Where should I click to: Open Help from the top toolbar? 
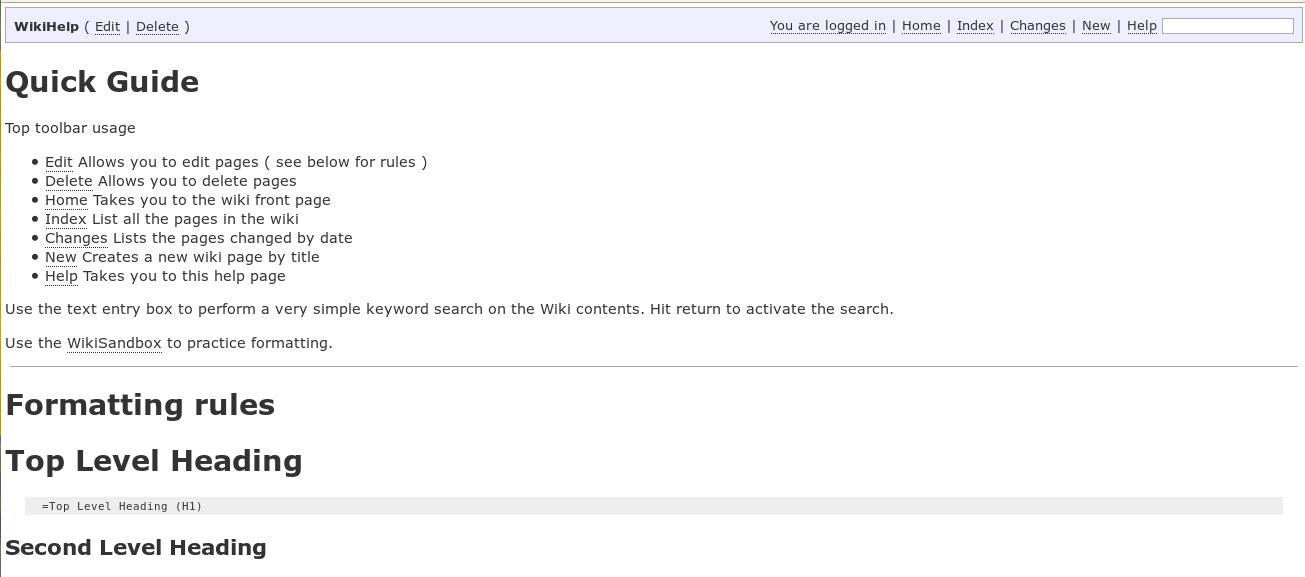(x=1141, y=25)
